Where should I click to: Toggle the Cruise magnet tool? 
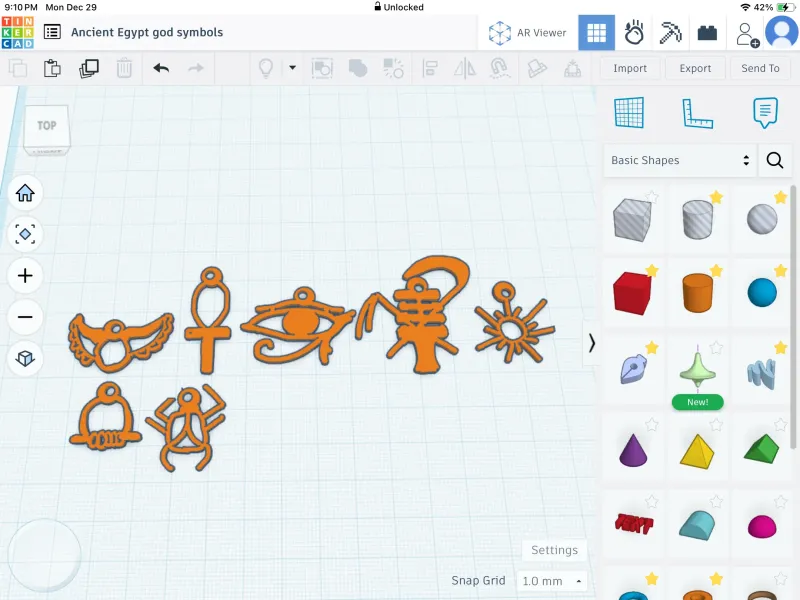pos(500,68)
